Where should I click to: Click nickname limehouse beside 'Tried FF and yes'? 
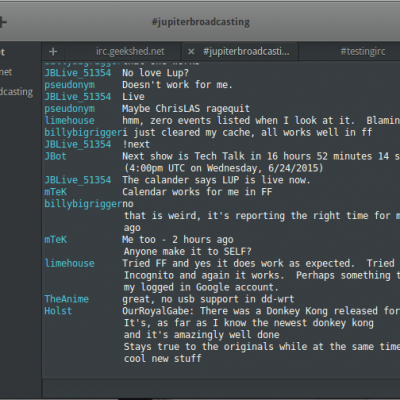(70, 263)
